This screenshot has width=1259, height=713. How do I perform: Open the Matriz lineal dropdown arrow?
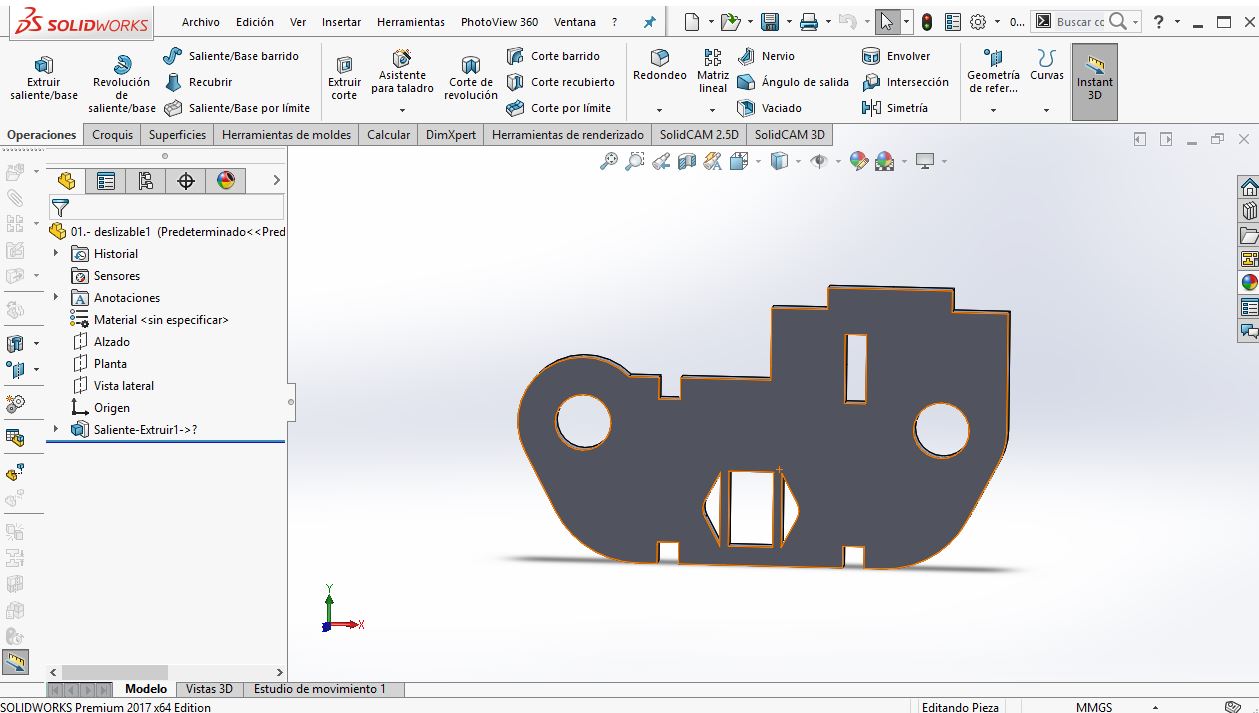[713, 110]
